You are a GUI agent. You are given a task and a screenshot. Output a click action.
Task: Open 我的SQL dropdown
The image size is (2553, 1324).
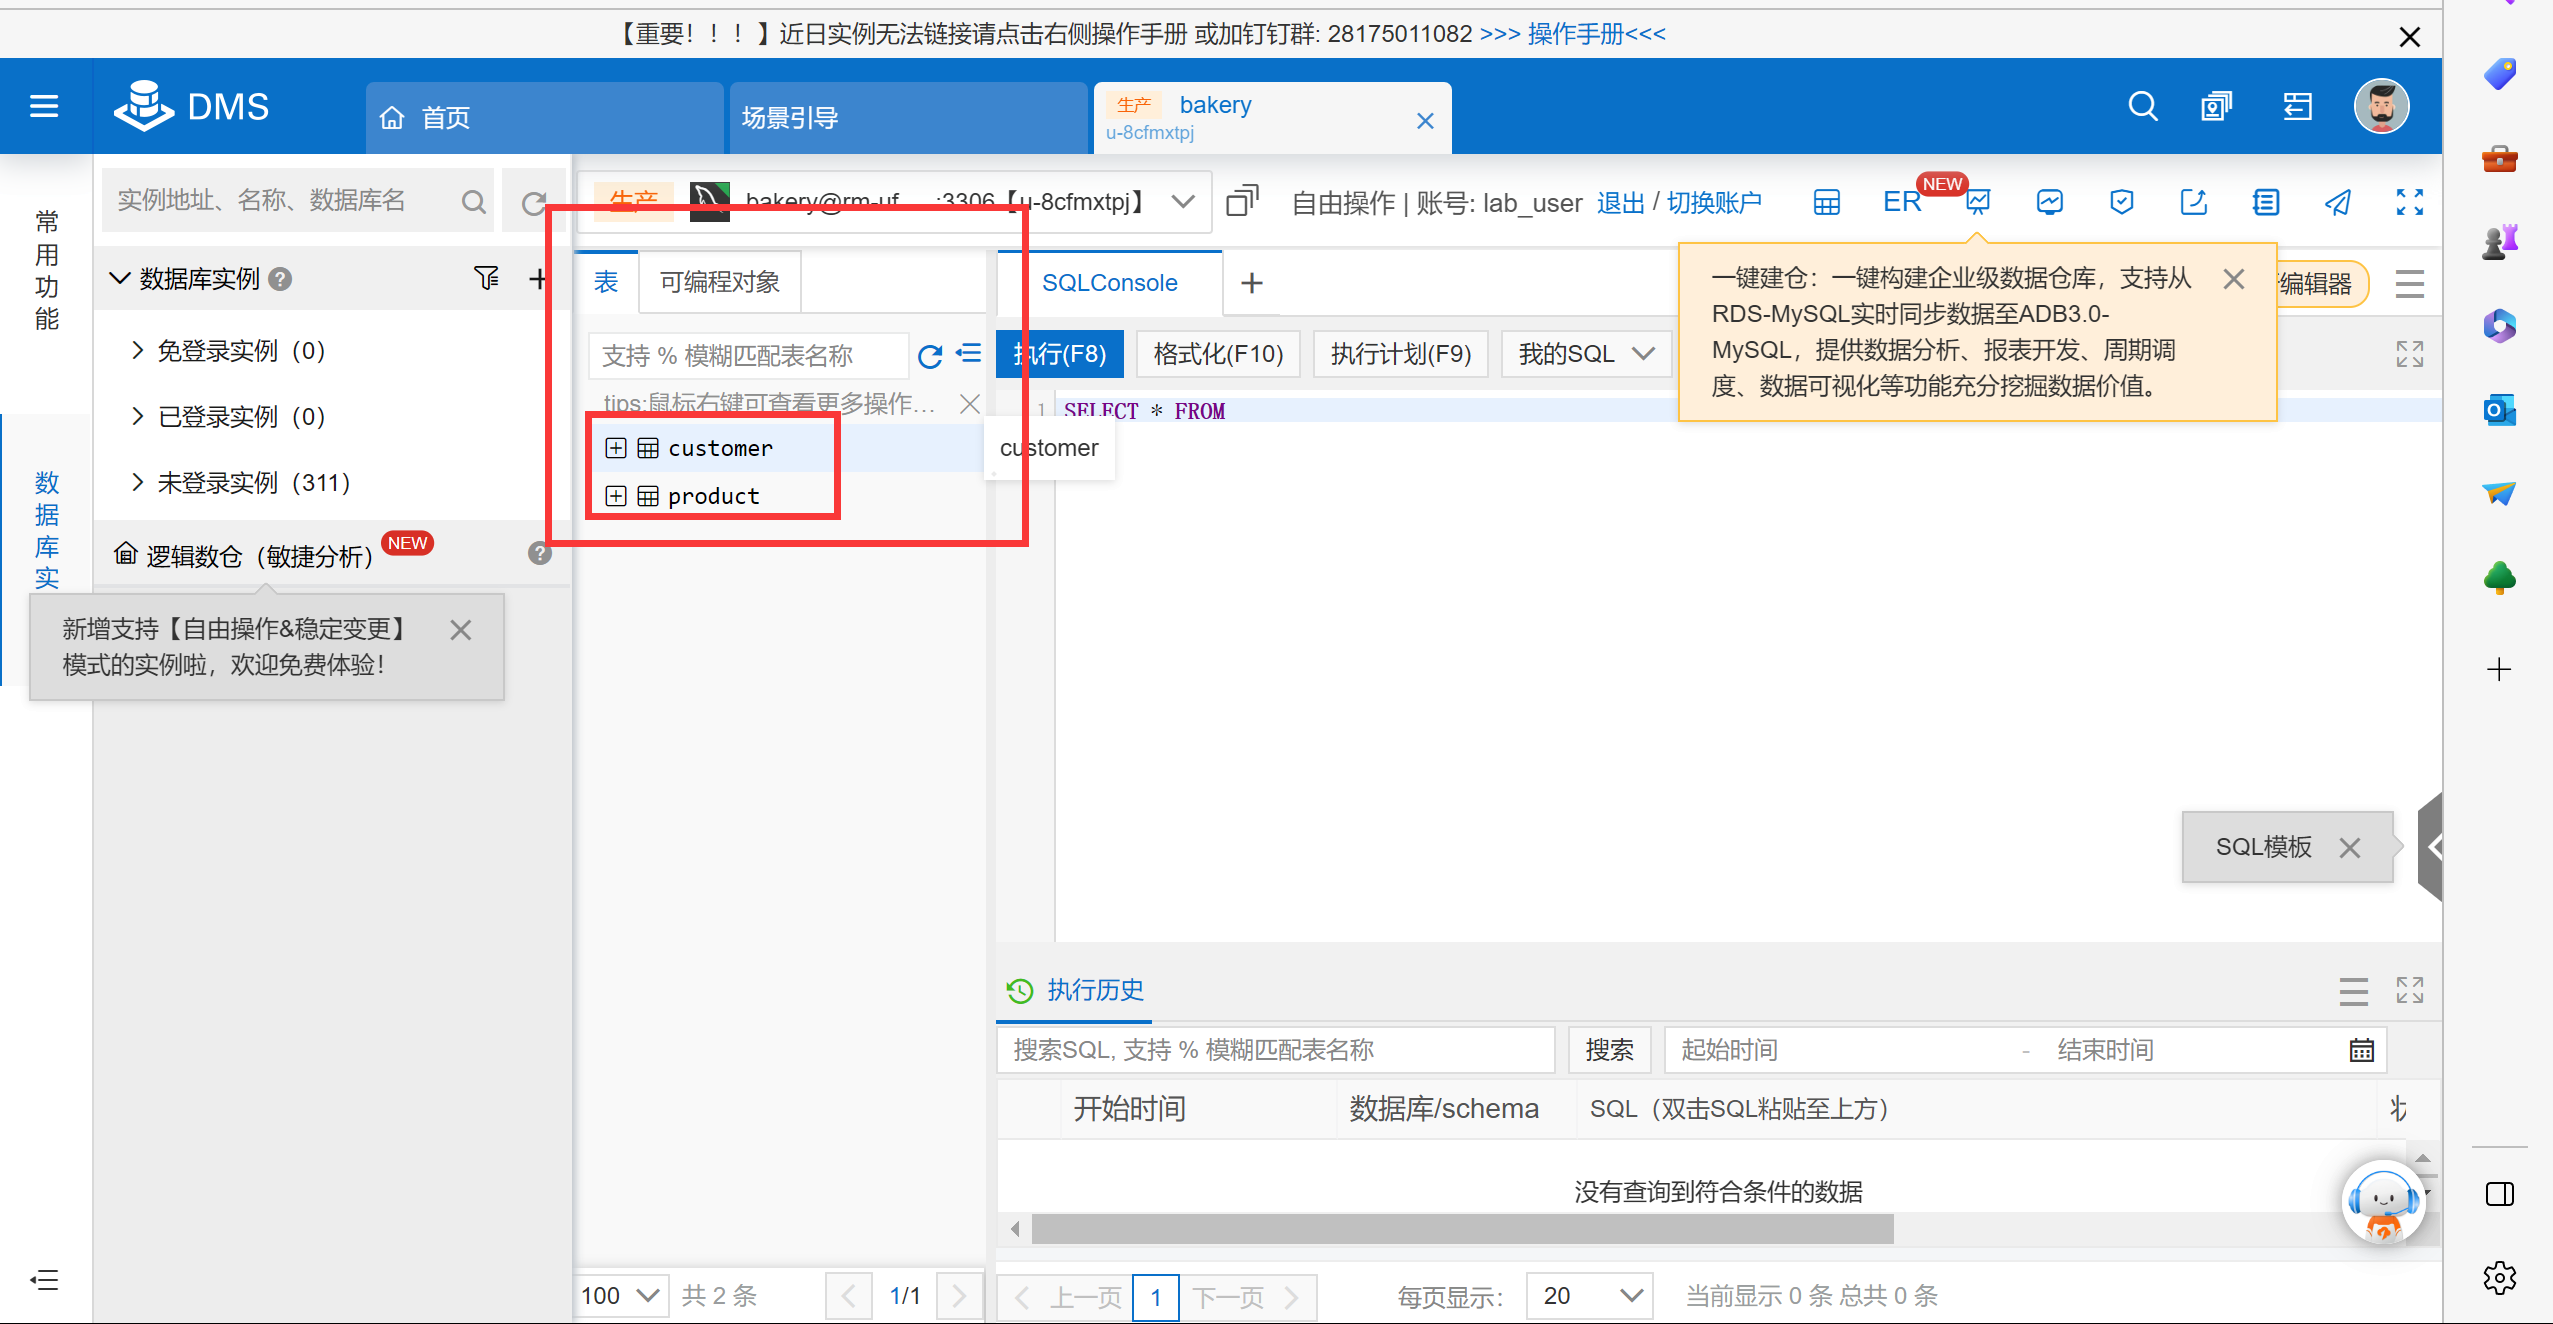tap(1586, 354)
